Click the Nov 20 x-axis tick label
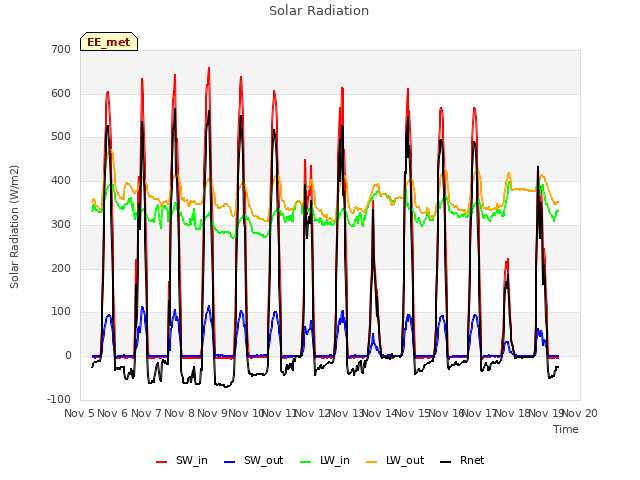 580,413
